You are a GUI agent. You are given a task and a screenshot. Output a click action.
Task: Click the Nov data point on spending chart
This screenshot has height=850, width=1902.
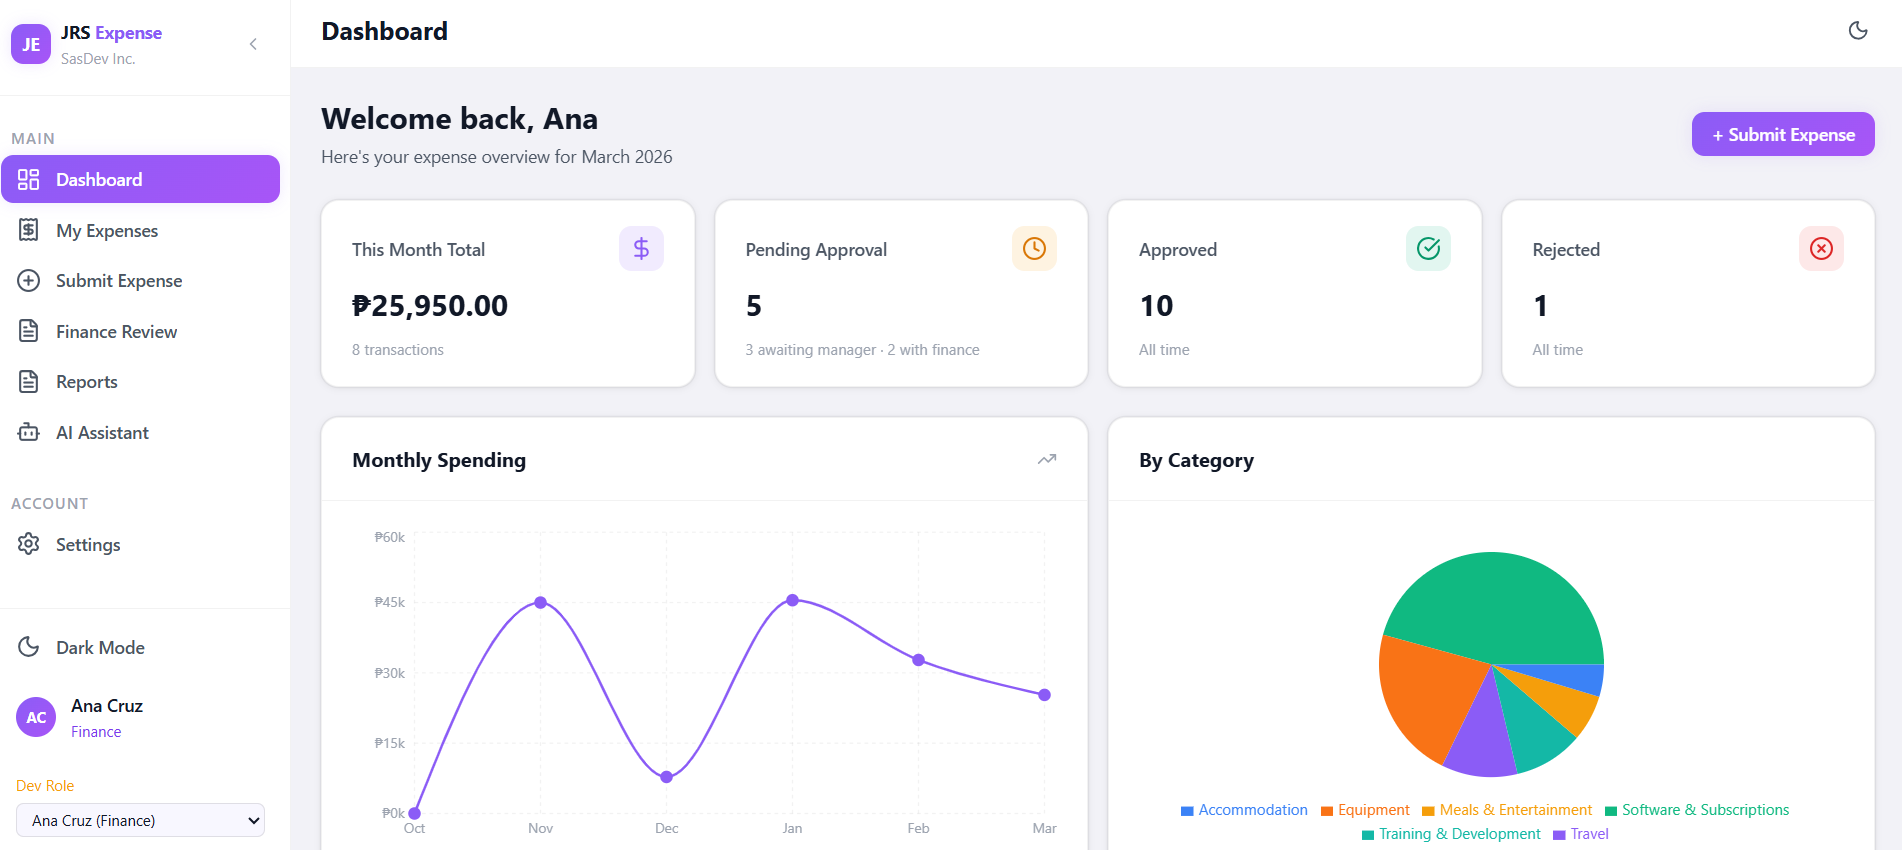[540, 603]
